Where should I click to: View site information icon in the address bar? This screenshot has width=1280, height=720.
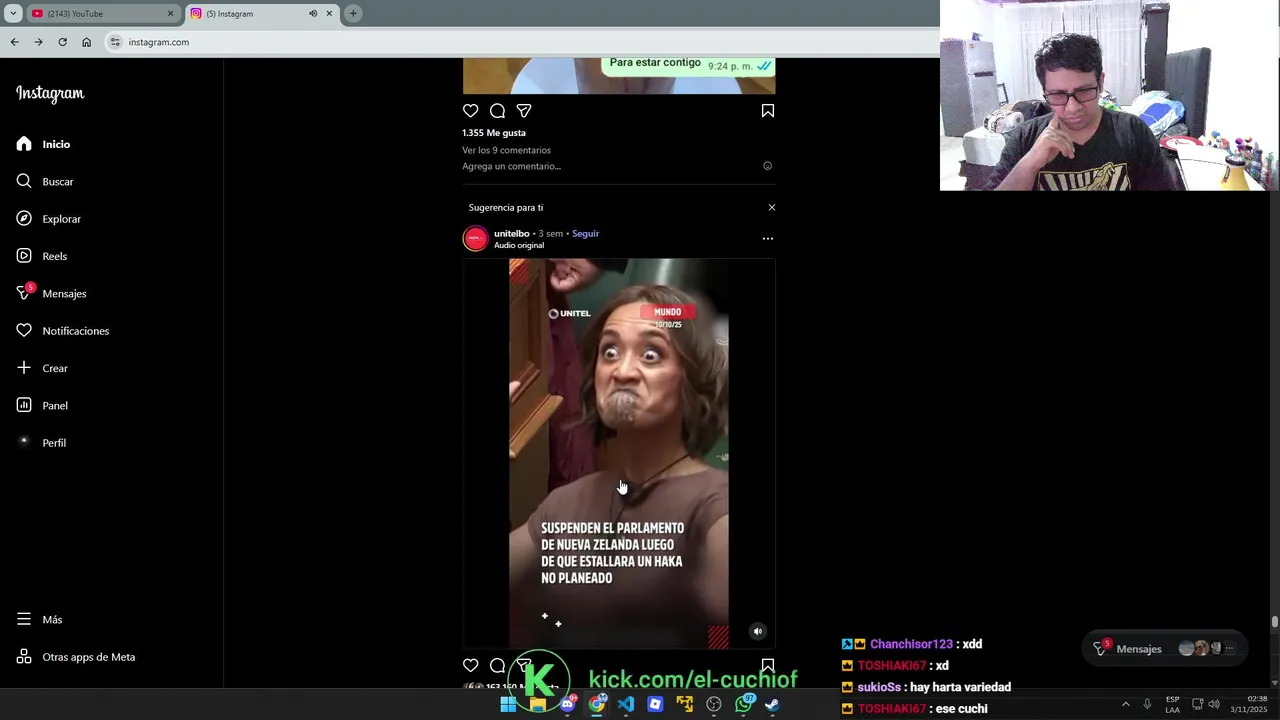[115, 42]
